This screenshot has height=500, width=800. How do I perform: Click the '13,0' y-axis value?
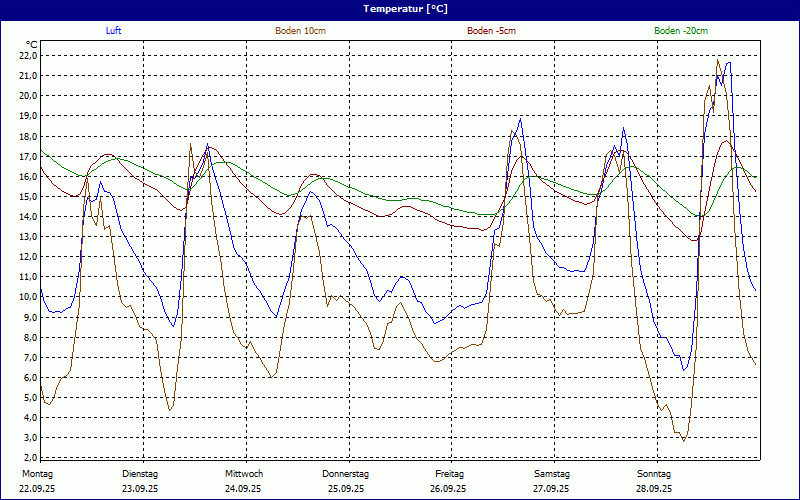point(29,237)
